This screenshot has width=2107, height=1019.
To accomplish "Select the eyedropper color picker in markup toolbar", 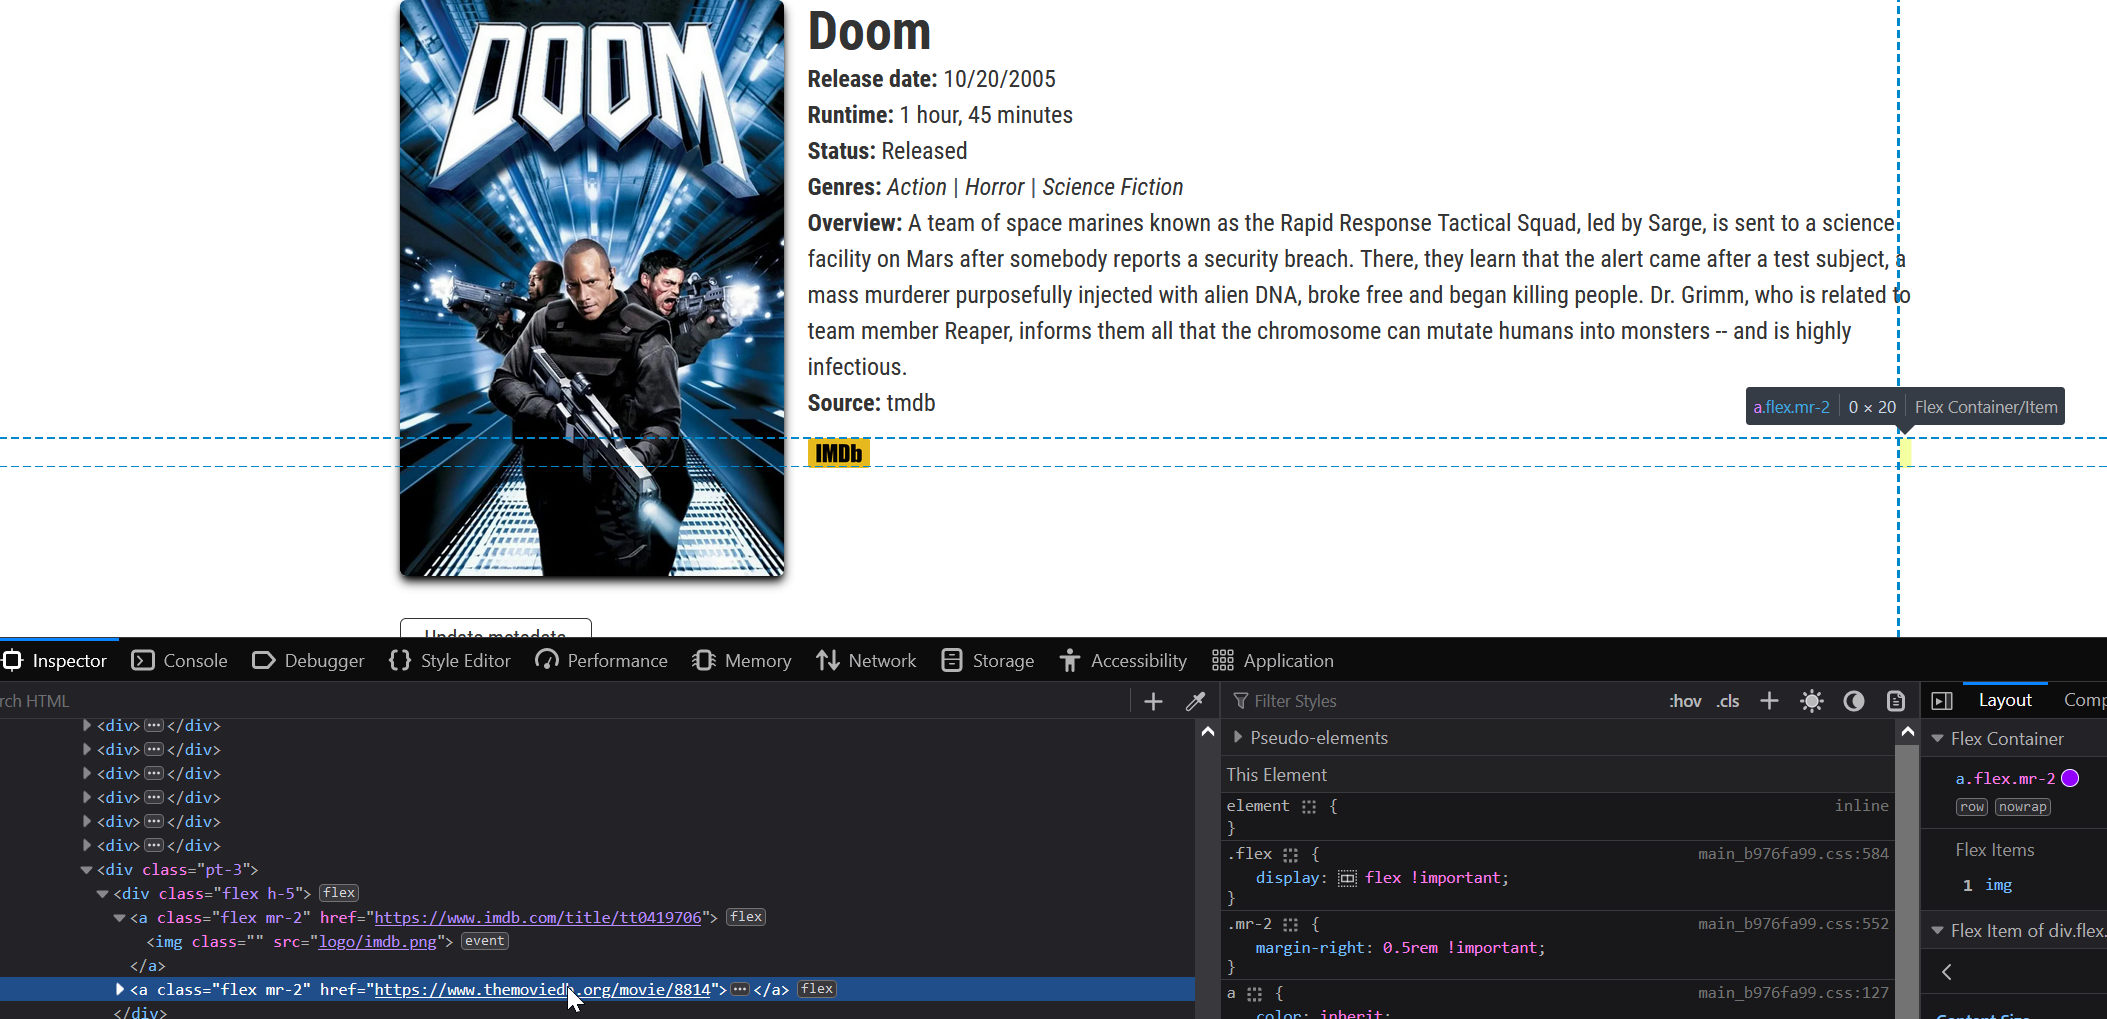I will point(1195,701).
